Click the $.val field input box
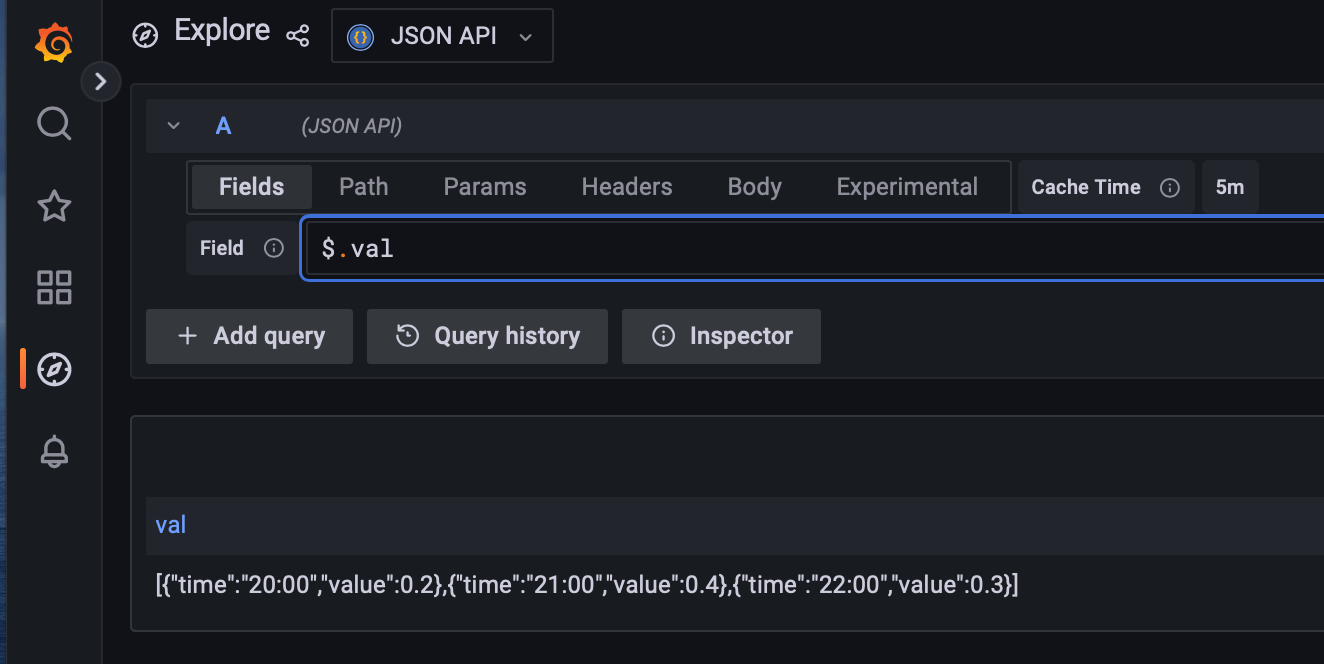Screen dimensions: 1324x664 (800, 248)
